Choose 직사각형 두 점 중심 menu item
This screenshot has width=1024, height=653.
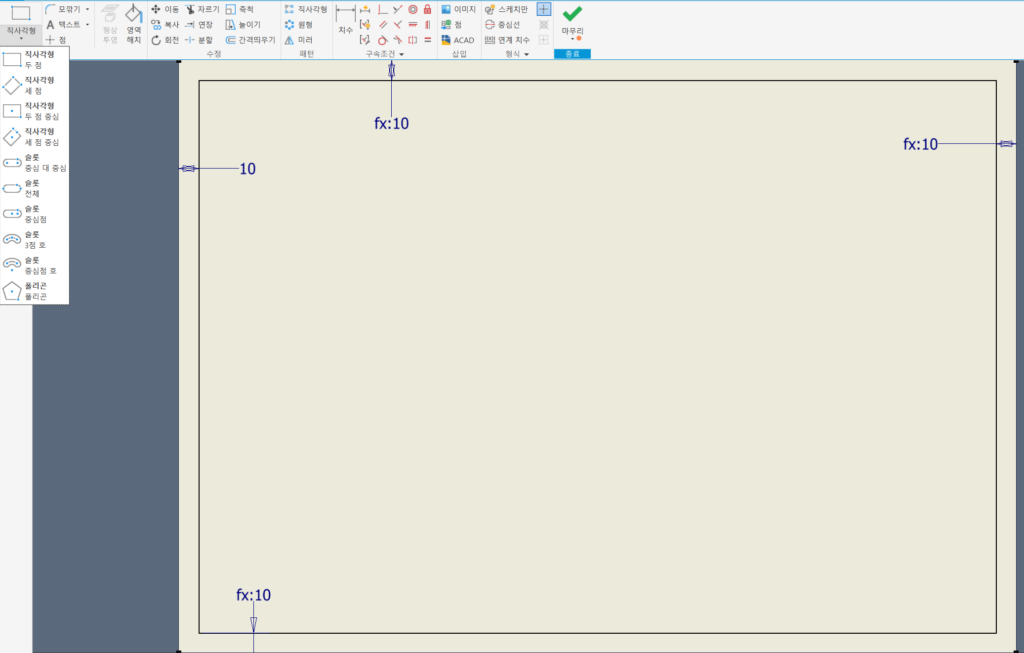[x=35, y=111]
